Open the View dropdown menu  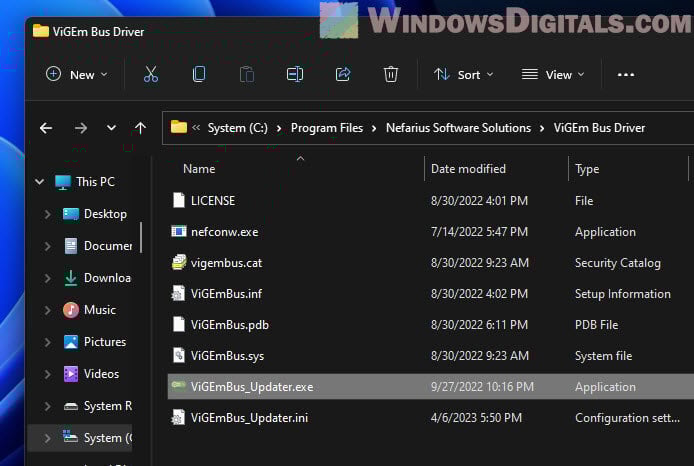(x=553, y=75)
